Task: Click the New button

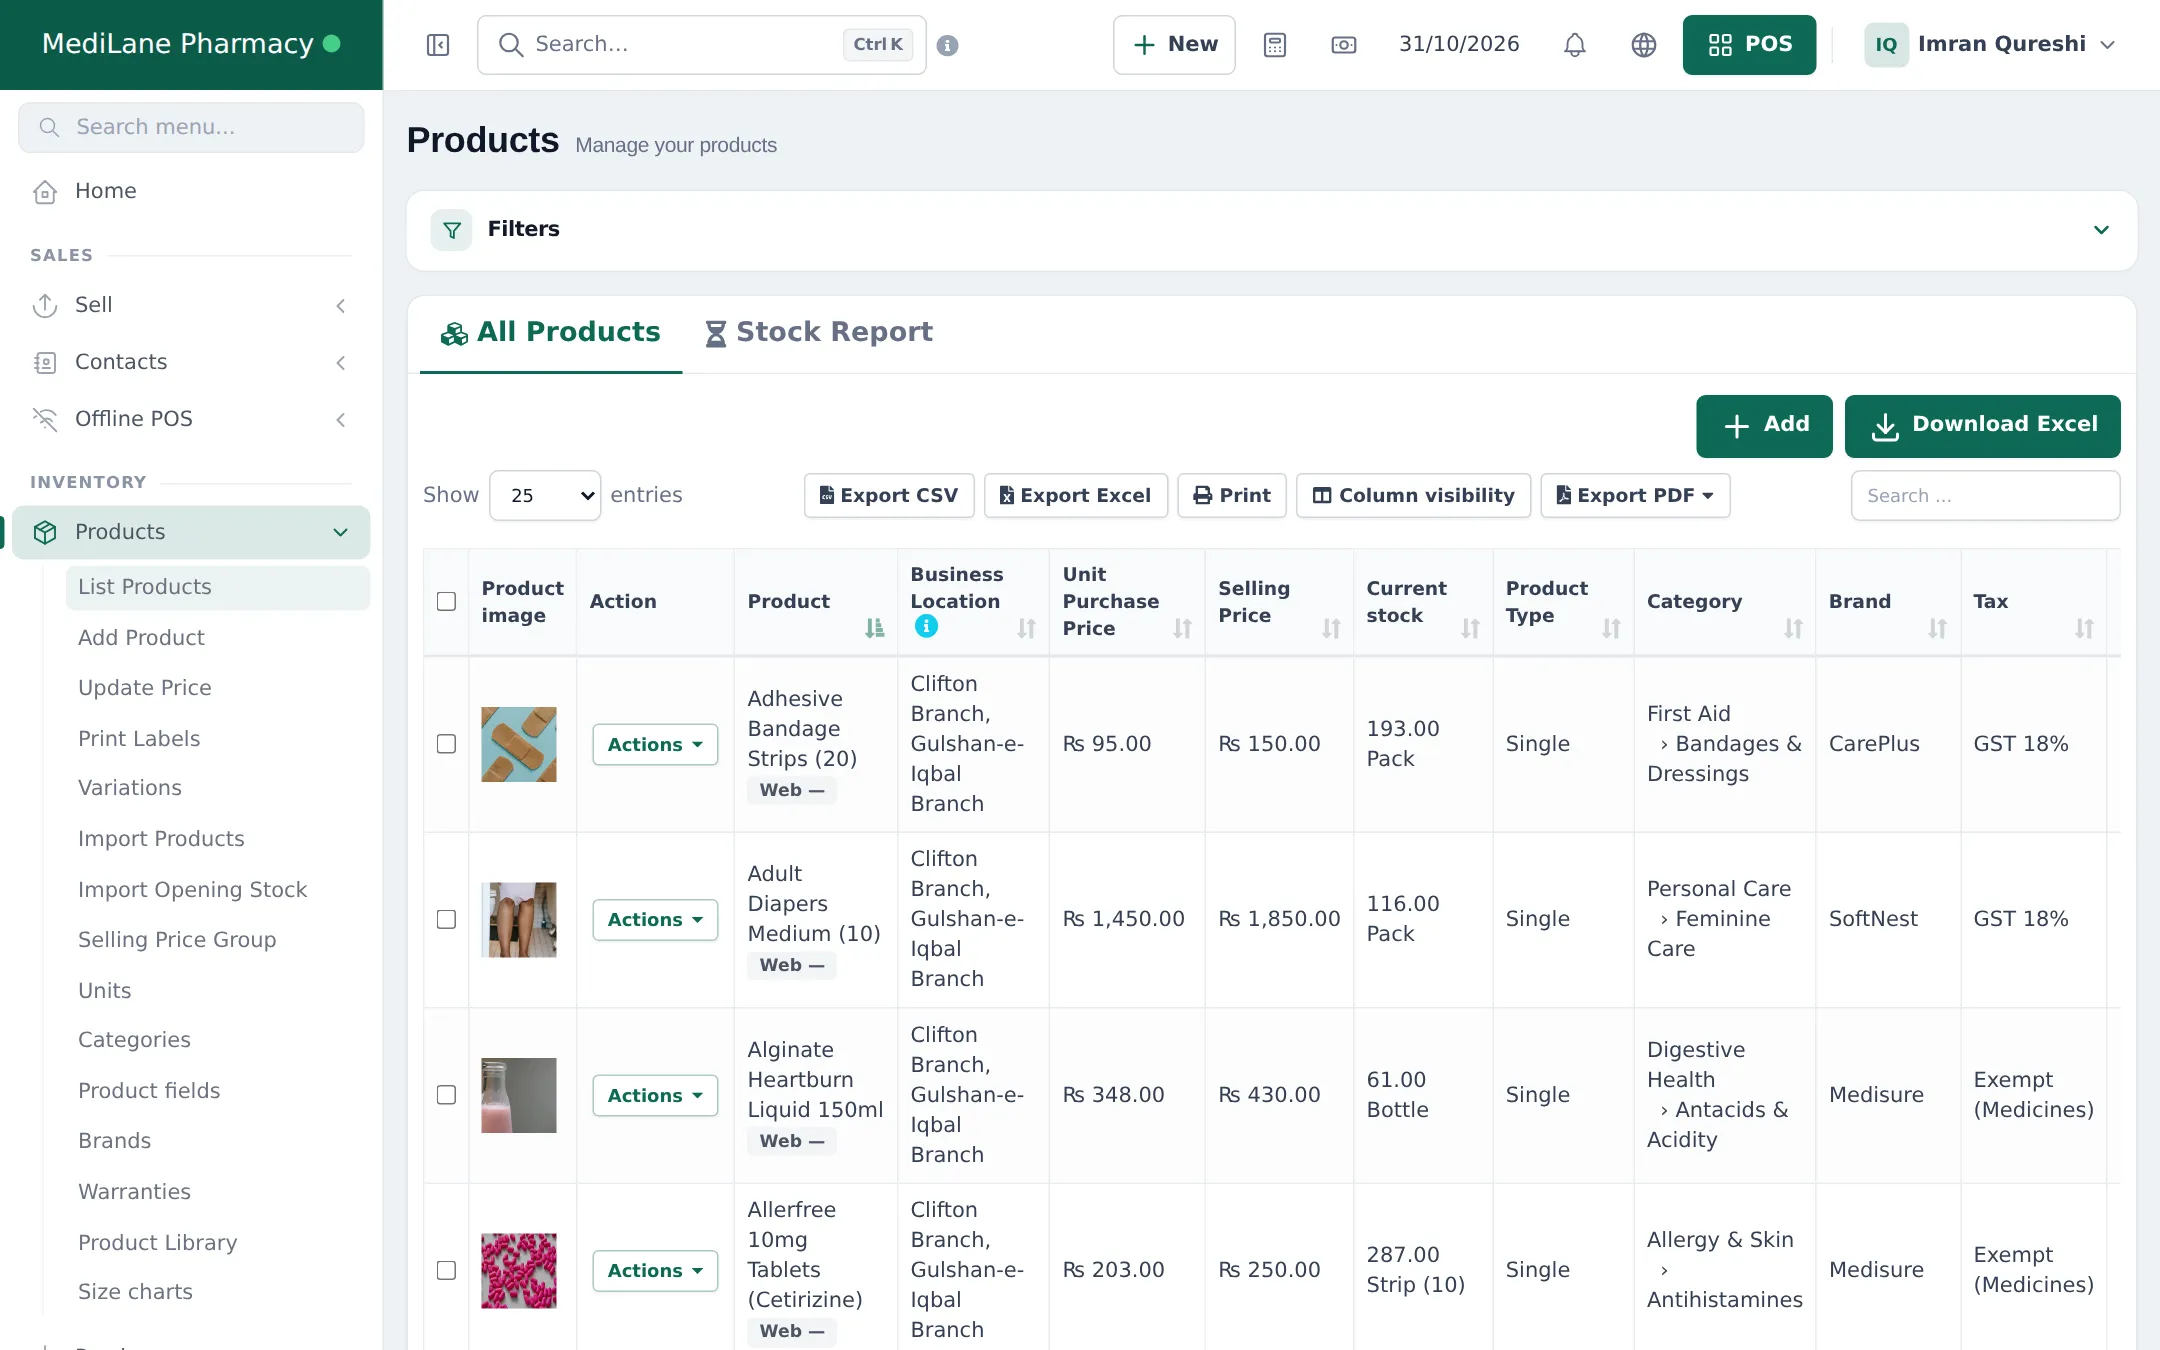Action: coord(1174,45)
